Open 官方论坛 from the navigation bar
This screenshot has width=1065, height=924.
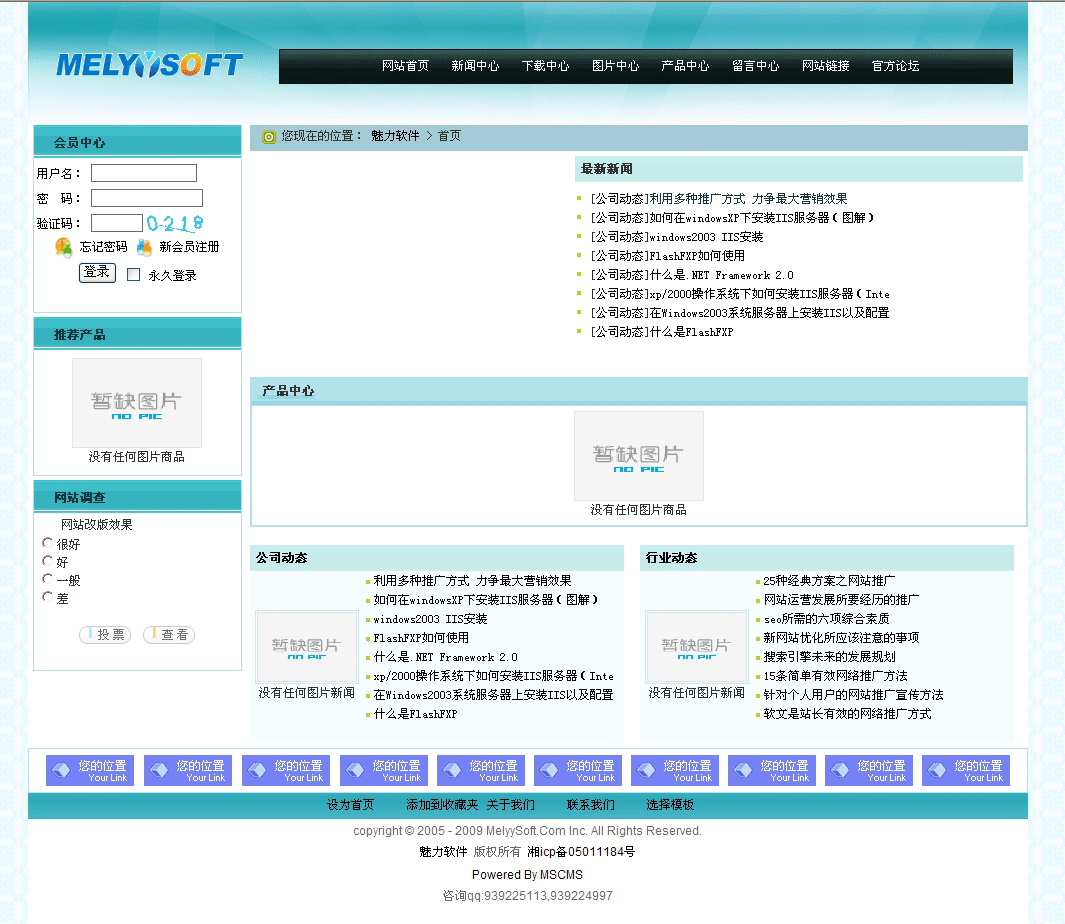pyautogui.click(x=895, y=66)
